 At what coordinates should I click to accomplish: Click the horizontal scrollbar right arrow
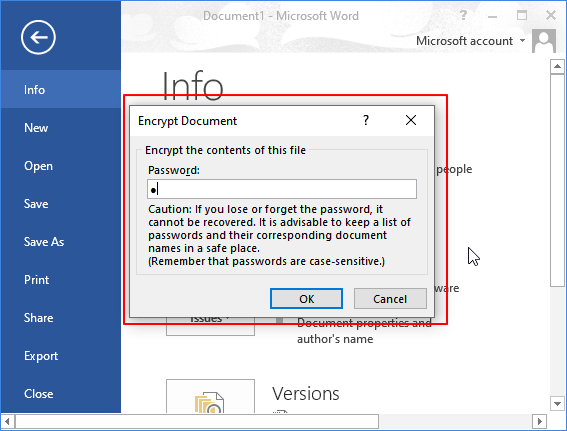pos(540,421)
